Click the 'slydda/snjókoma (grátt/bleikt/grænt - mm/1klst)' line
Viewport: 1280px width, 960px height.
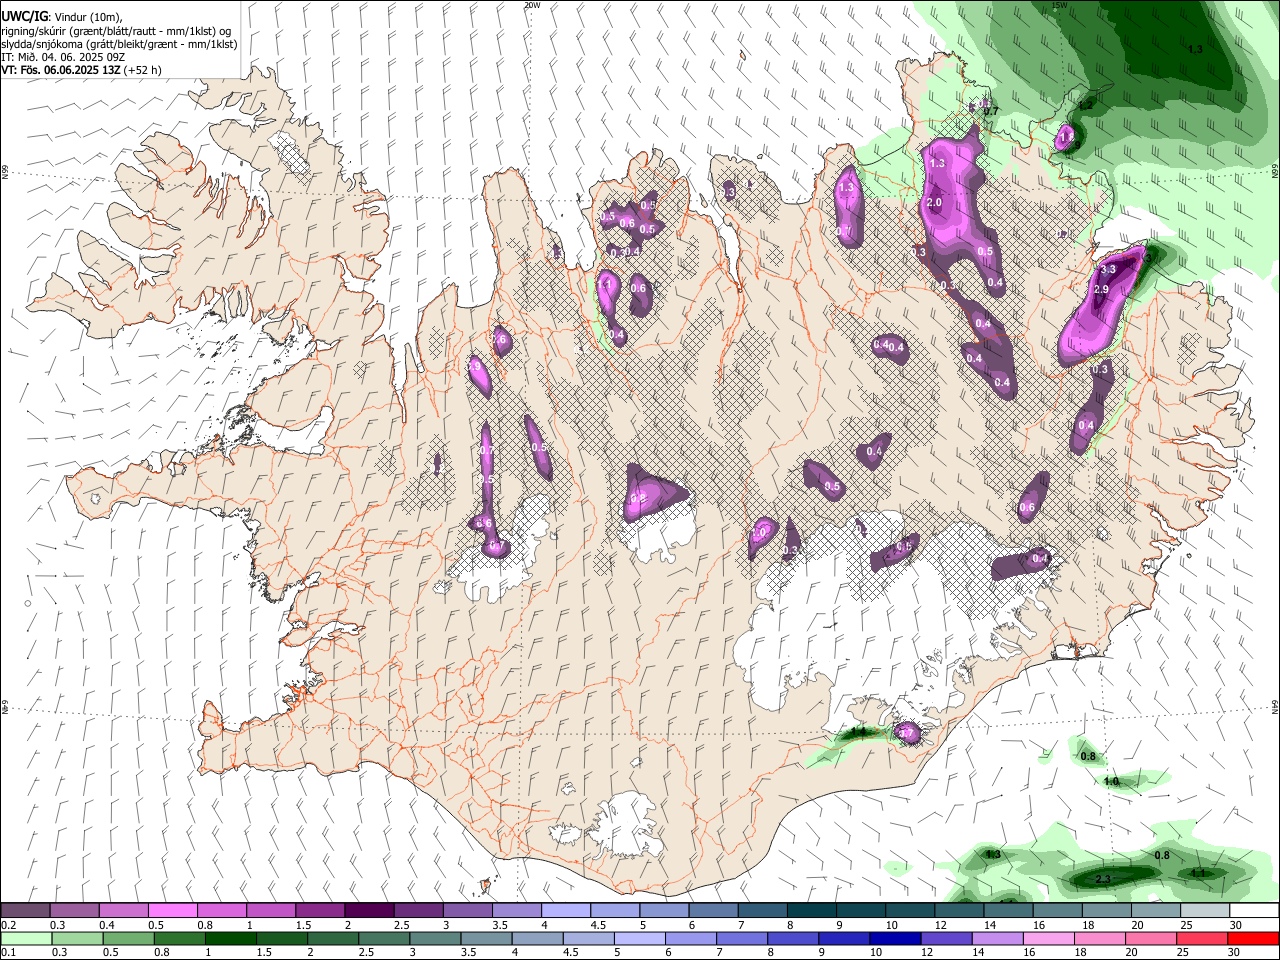119,44
